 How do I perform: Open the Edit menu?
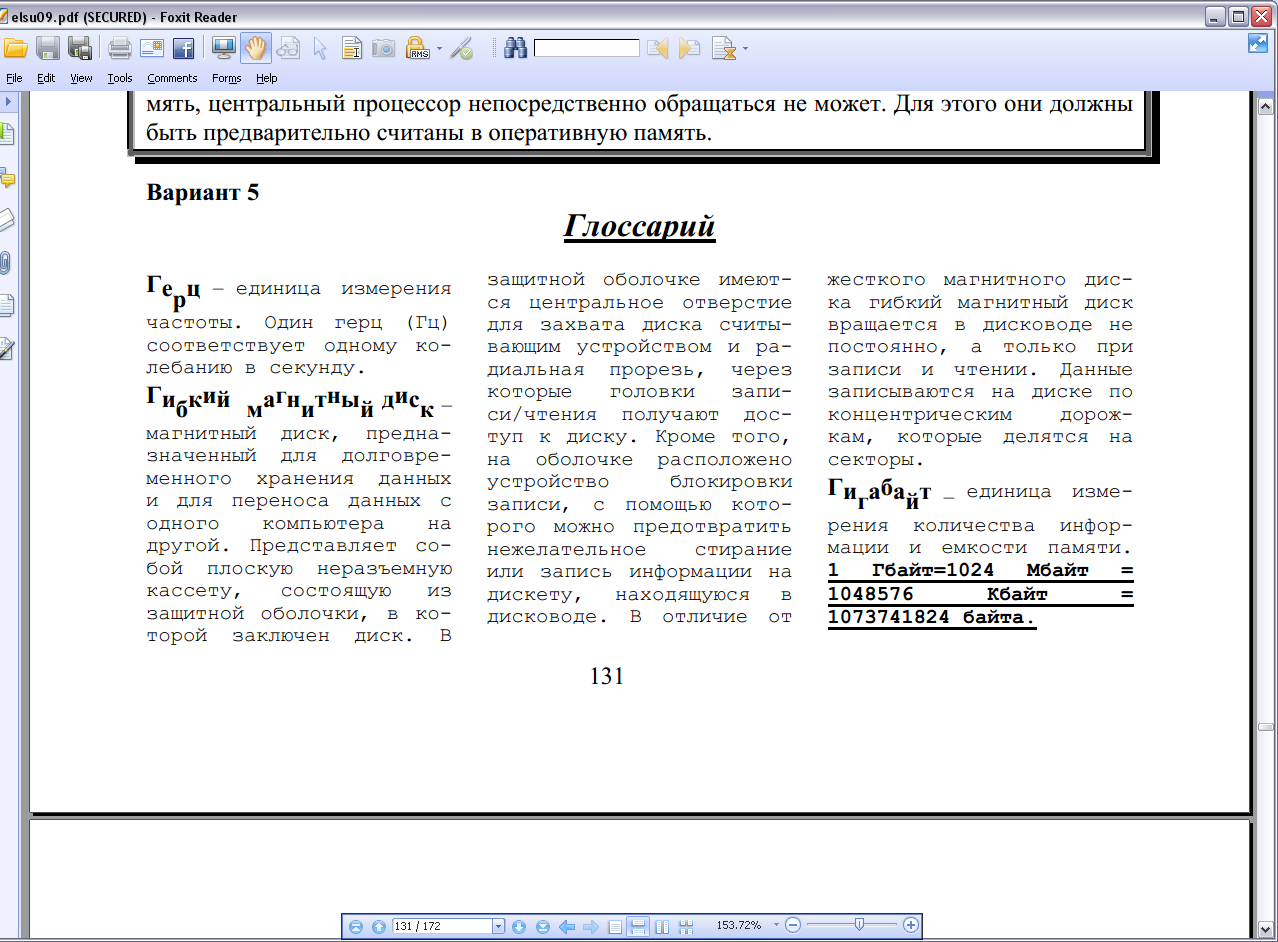[x=46, y=78]
